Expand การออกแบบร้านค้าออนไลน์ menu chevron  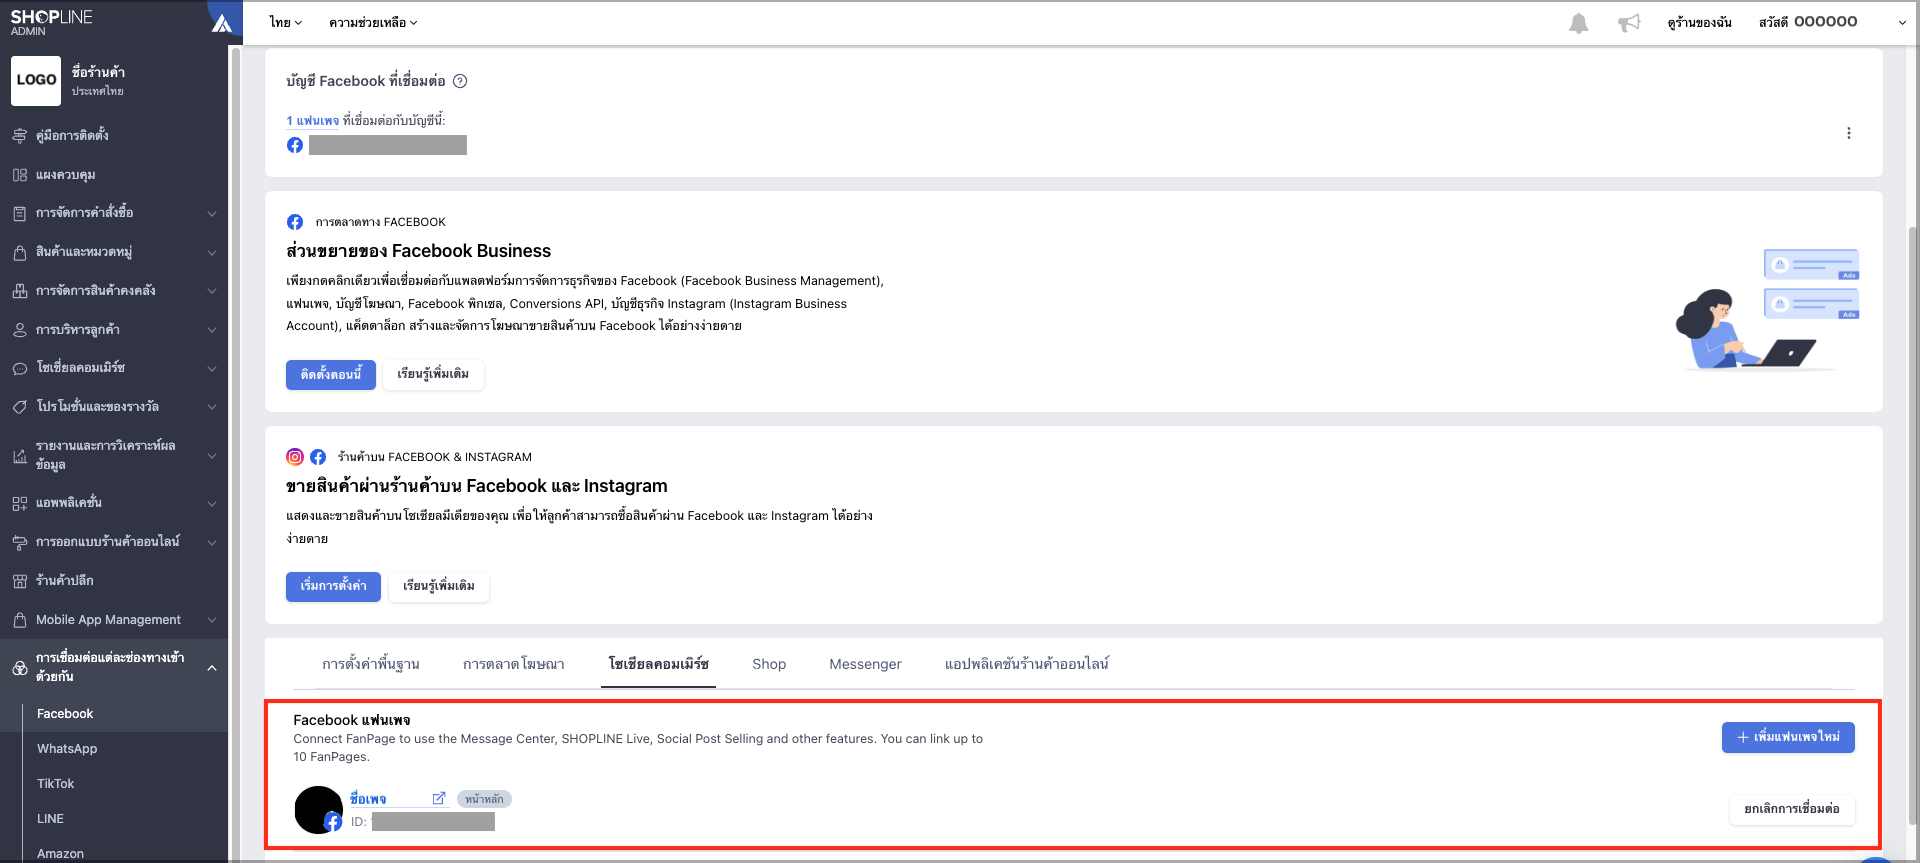click(212, 542)
